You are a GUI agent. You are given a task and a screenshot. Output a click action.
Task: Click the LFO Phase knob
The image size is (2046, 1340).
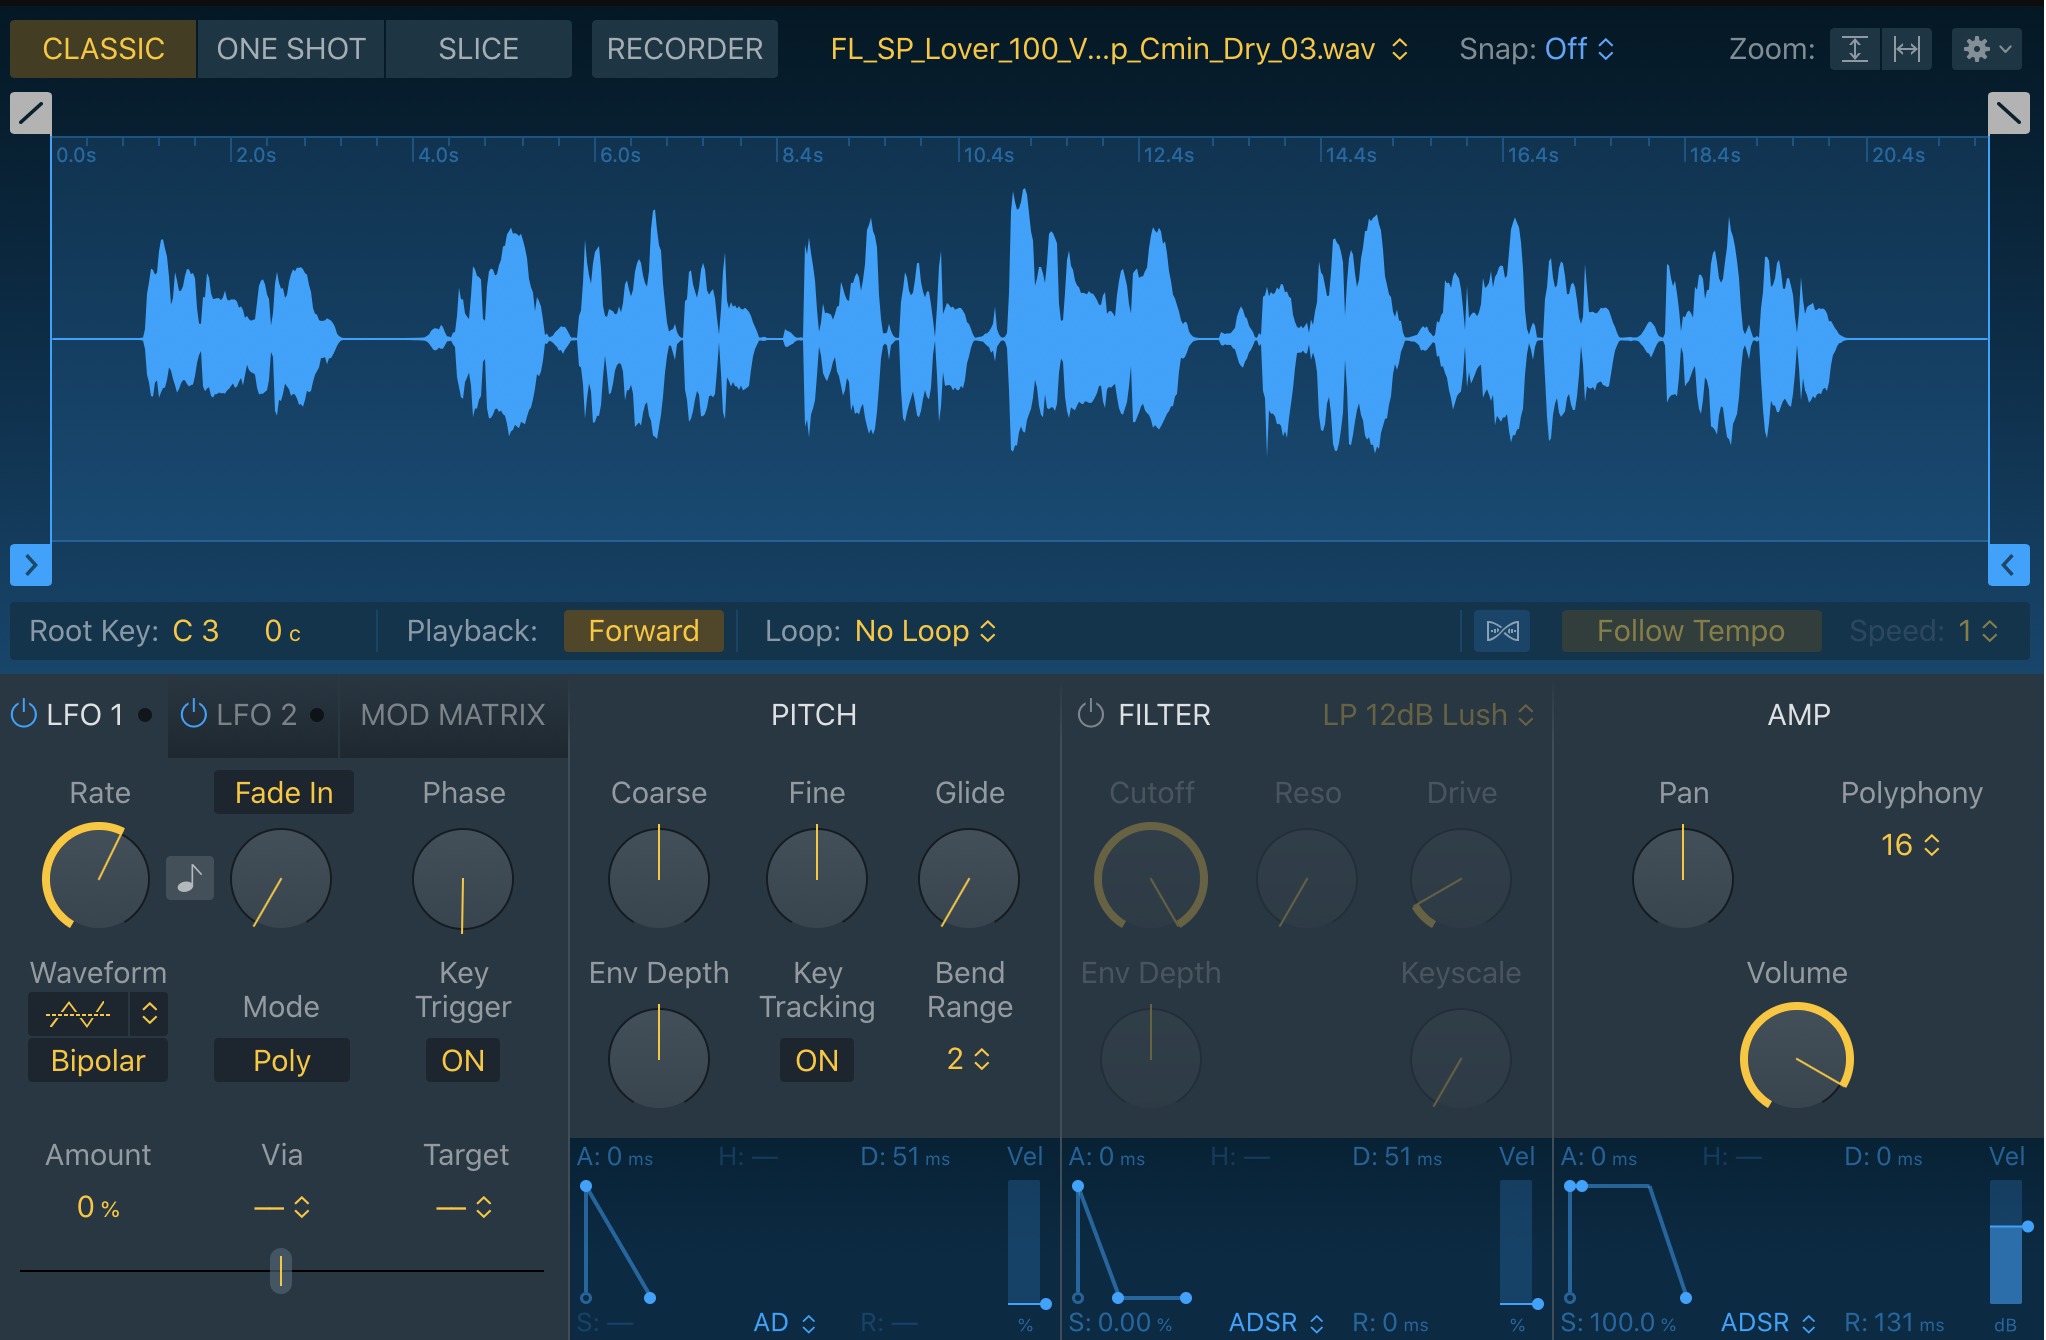463,878
